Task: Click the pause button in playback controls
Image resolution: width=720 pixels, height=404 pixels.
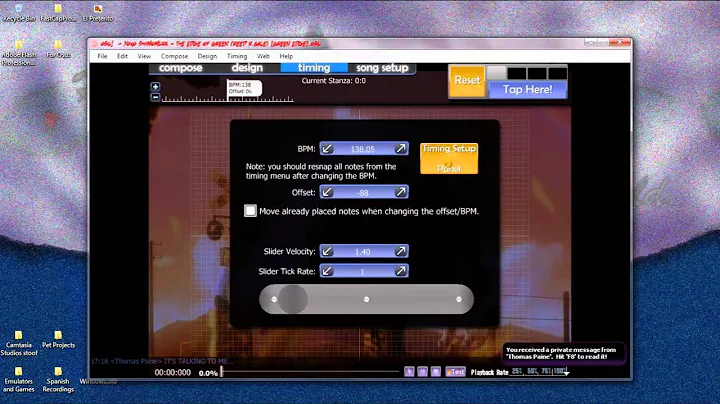Action: pyautogui.click(x=422, y=371)
